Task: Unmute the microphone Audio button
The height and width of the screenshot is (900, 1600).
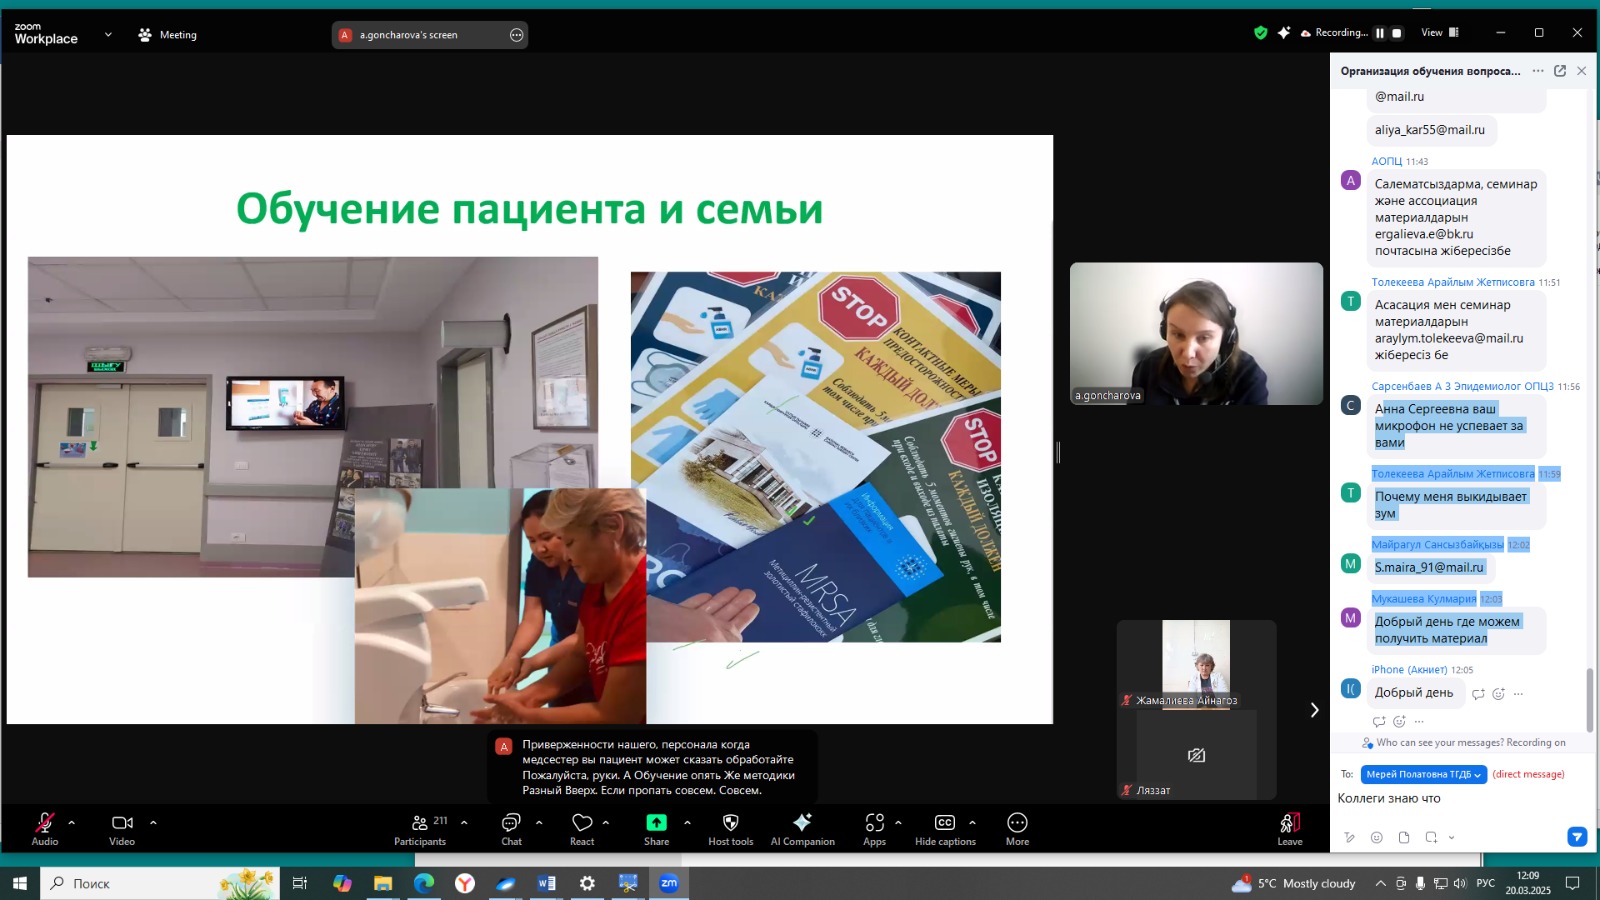Action: point(44,823)
